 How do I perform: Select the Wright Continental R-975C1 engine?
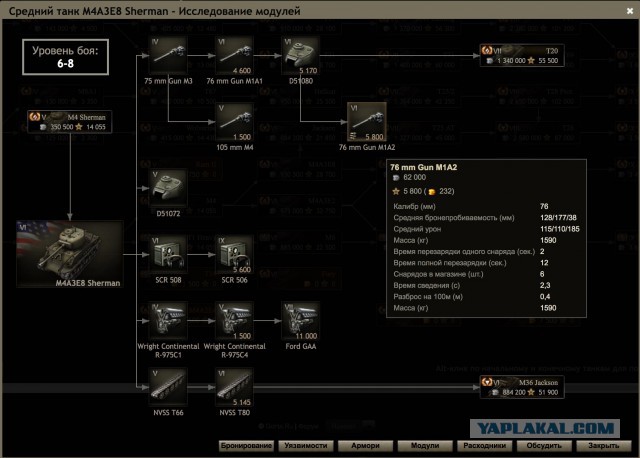pyautogui.click(x=168, y=321)
